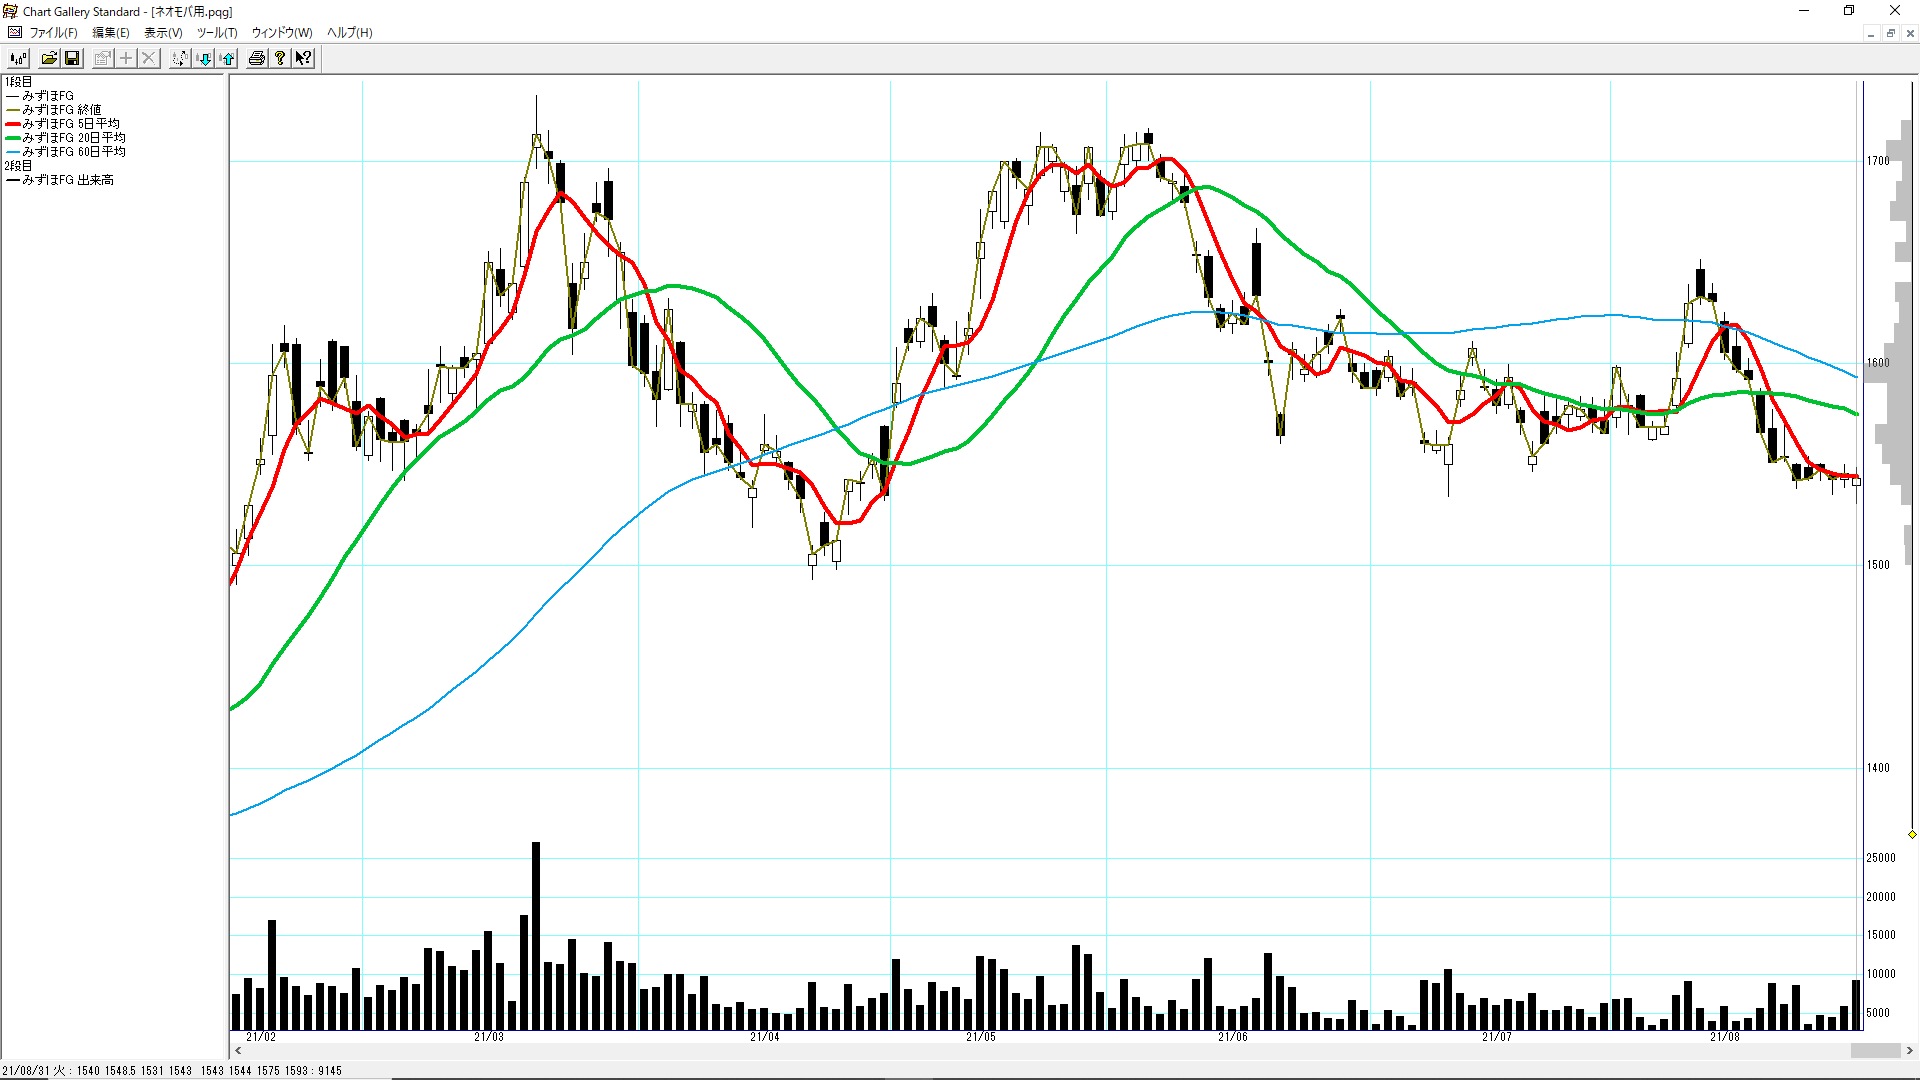Image resolution: width=1920 pixels, height=1080 pixels.
Task: Open the 表示(V) menu
Action: point(163,33)
